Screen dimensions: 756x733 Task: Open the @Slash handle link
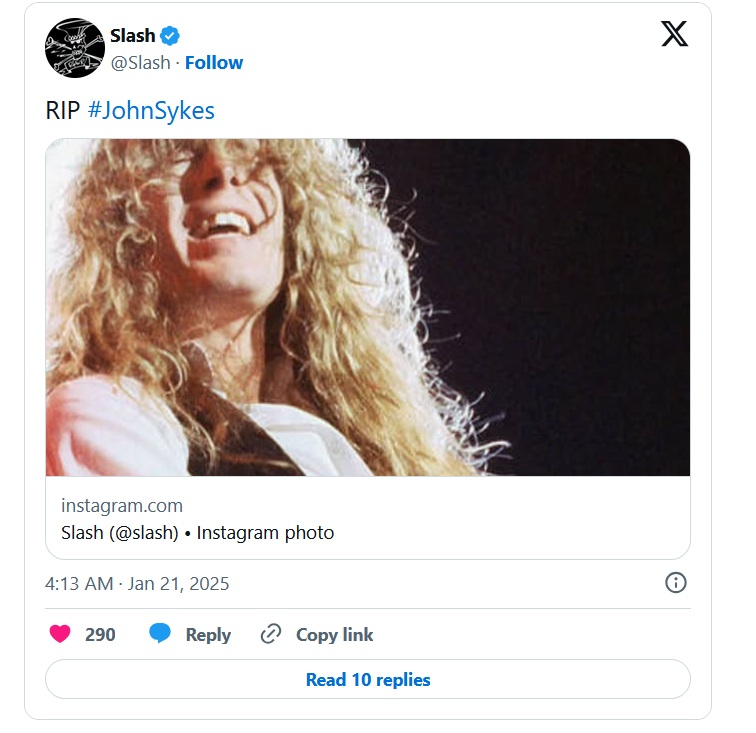[x=140, y=62]
